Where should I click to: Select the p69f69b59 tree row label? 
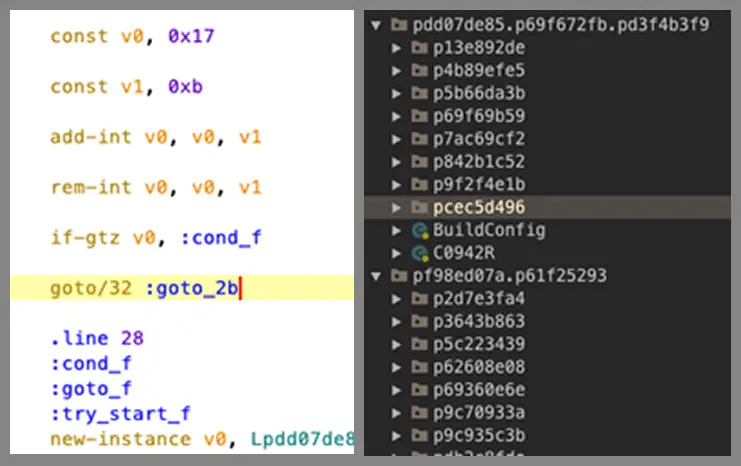[479, 116]
